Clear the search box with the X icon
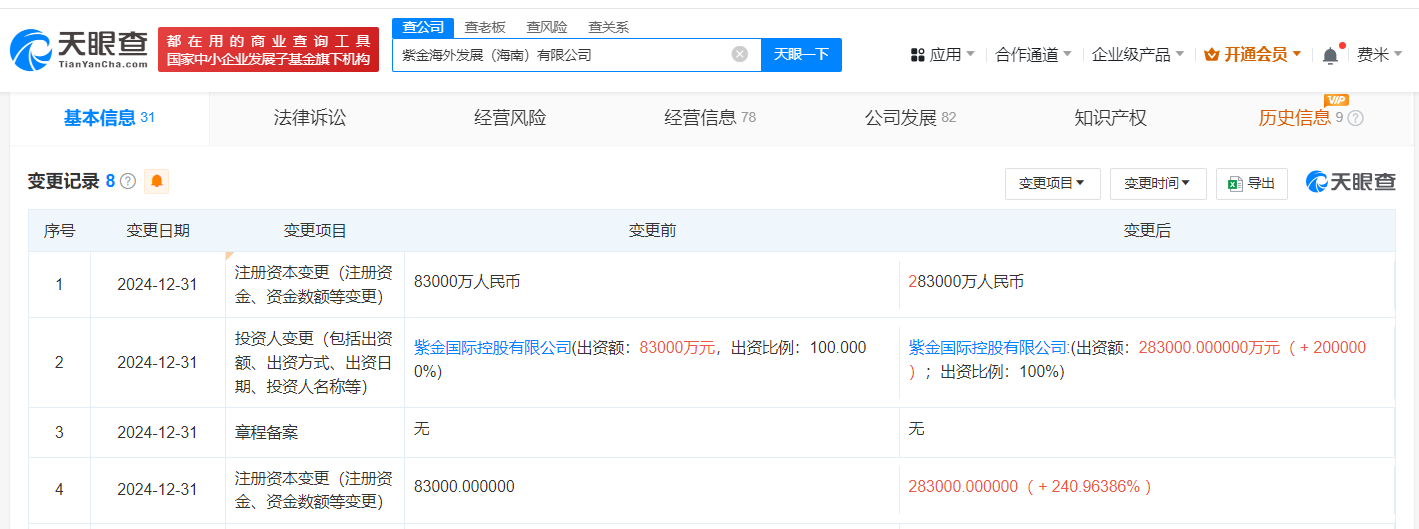 [x=739, y=54]
